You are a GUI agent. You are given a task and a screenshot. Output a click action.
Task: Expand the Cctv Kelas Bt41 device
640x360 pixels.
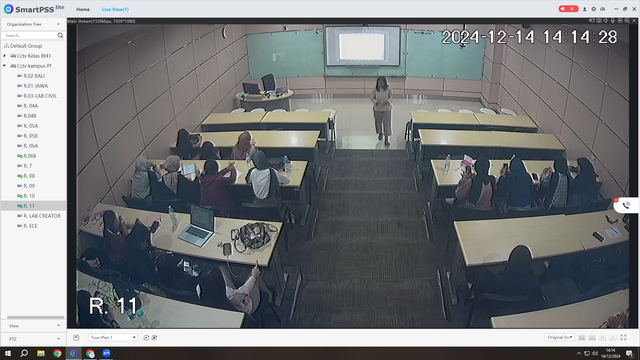click(x=4, y=56)
